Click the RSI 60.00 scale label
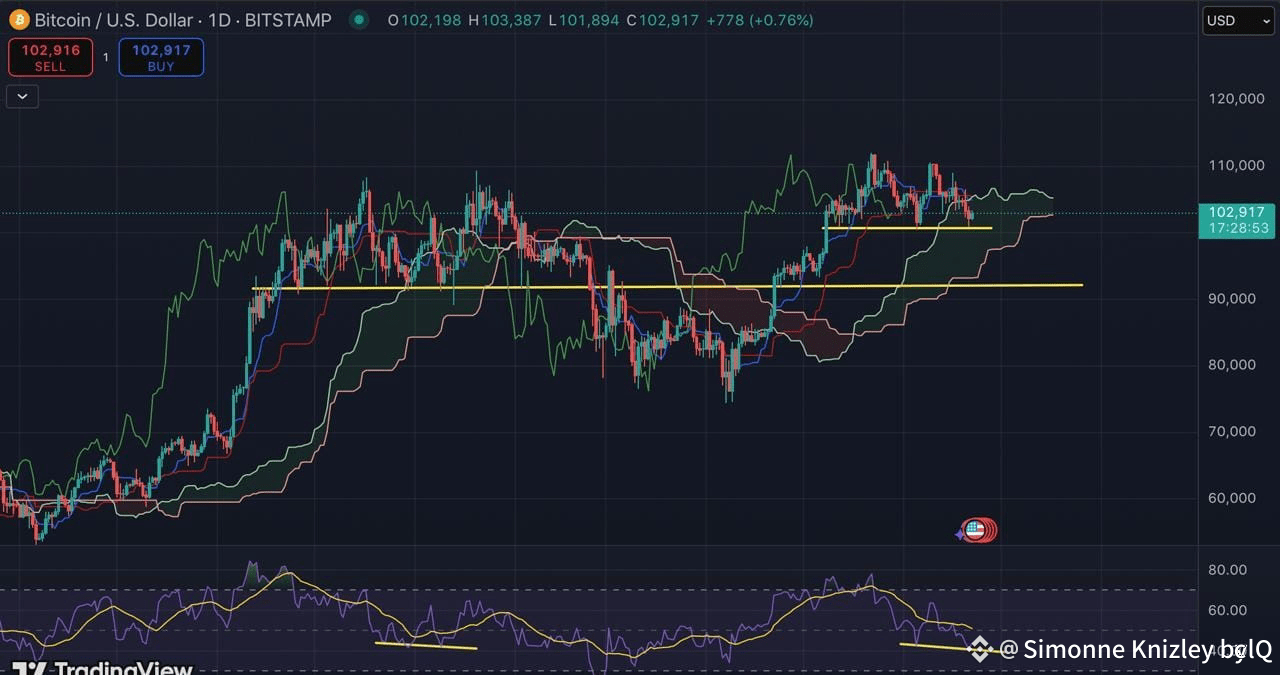 coord(1228,610)
